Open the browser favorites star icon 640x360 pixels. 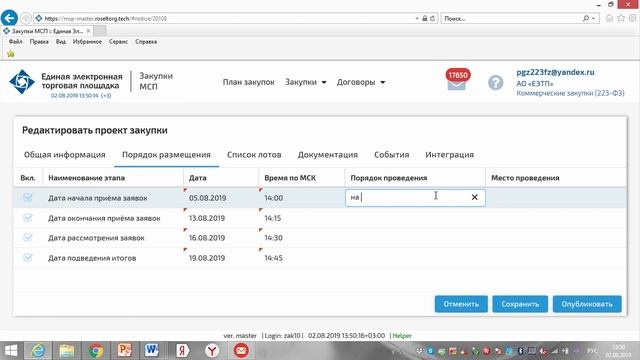(x=621, y=18)
